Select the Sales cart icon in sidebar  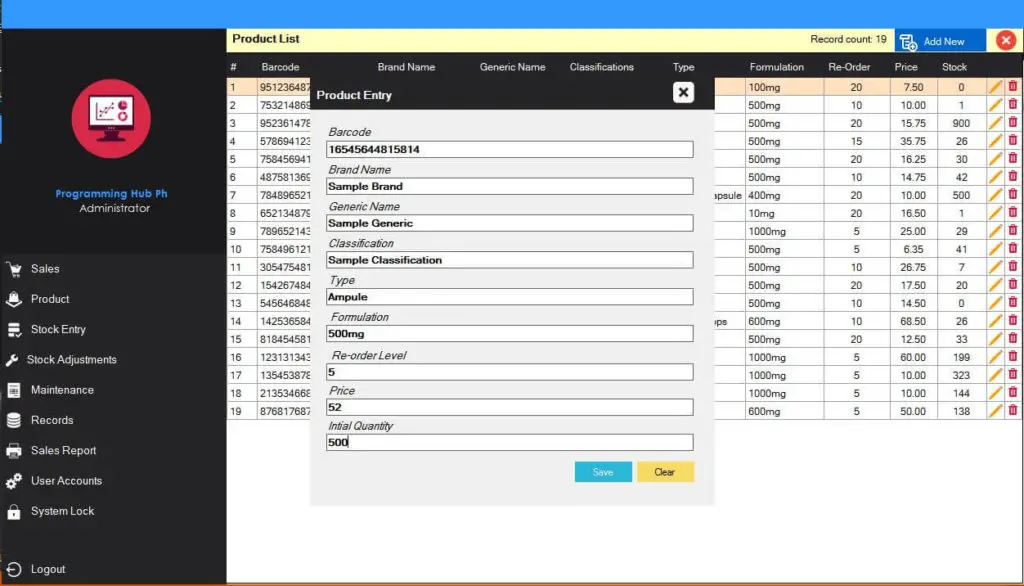pyautogui.click(x=15, y=268)
